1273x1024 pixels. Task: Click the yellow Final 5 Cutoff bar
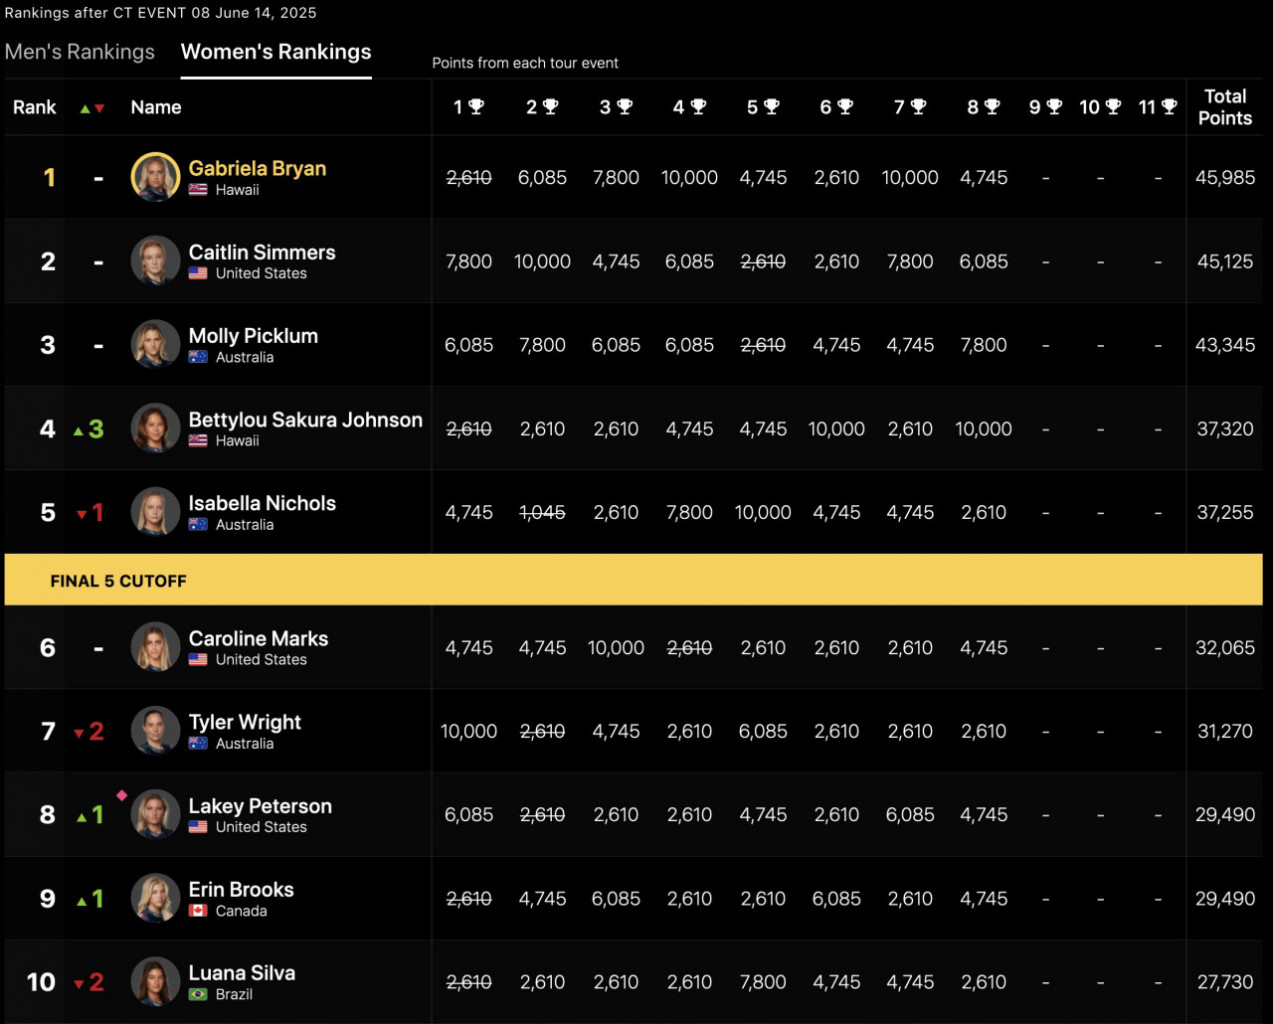[633, 580]
